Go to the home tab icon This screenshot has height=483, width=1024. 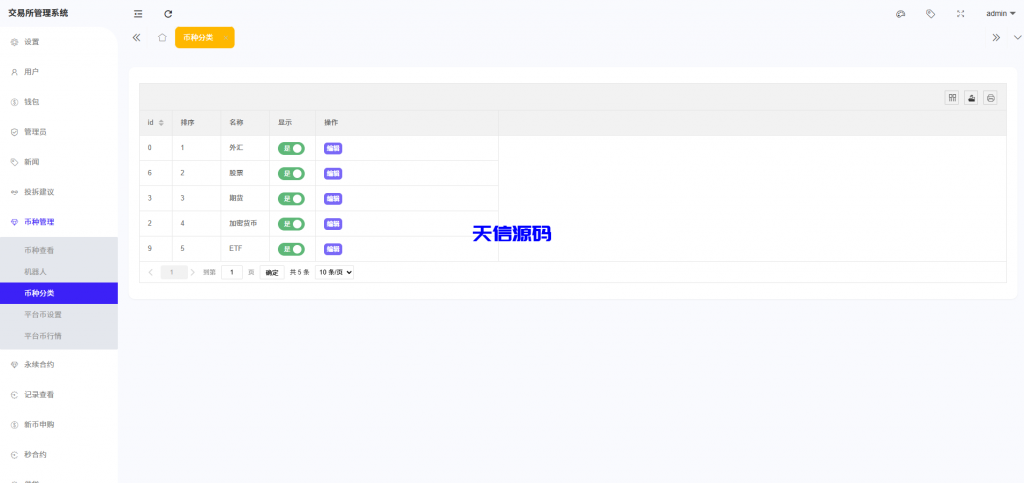point(162,37)
